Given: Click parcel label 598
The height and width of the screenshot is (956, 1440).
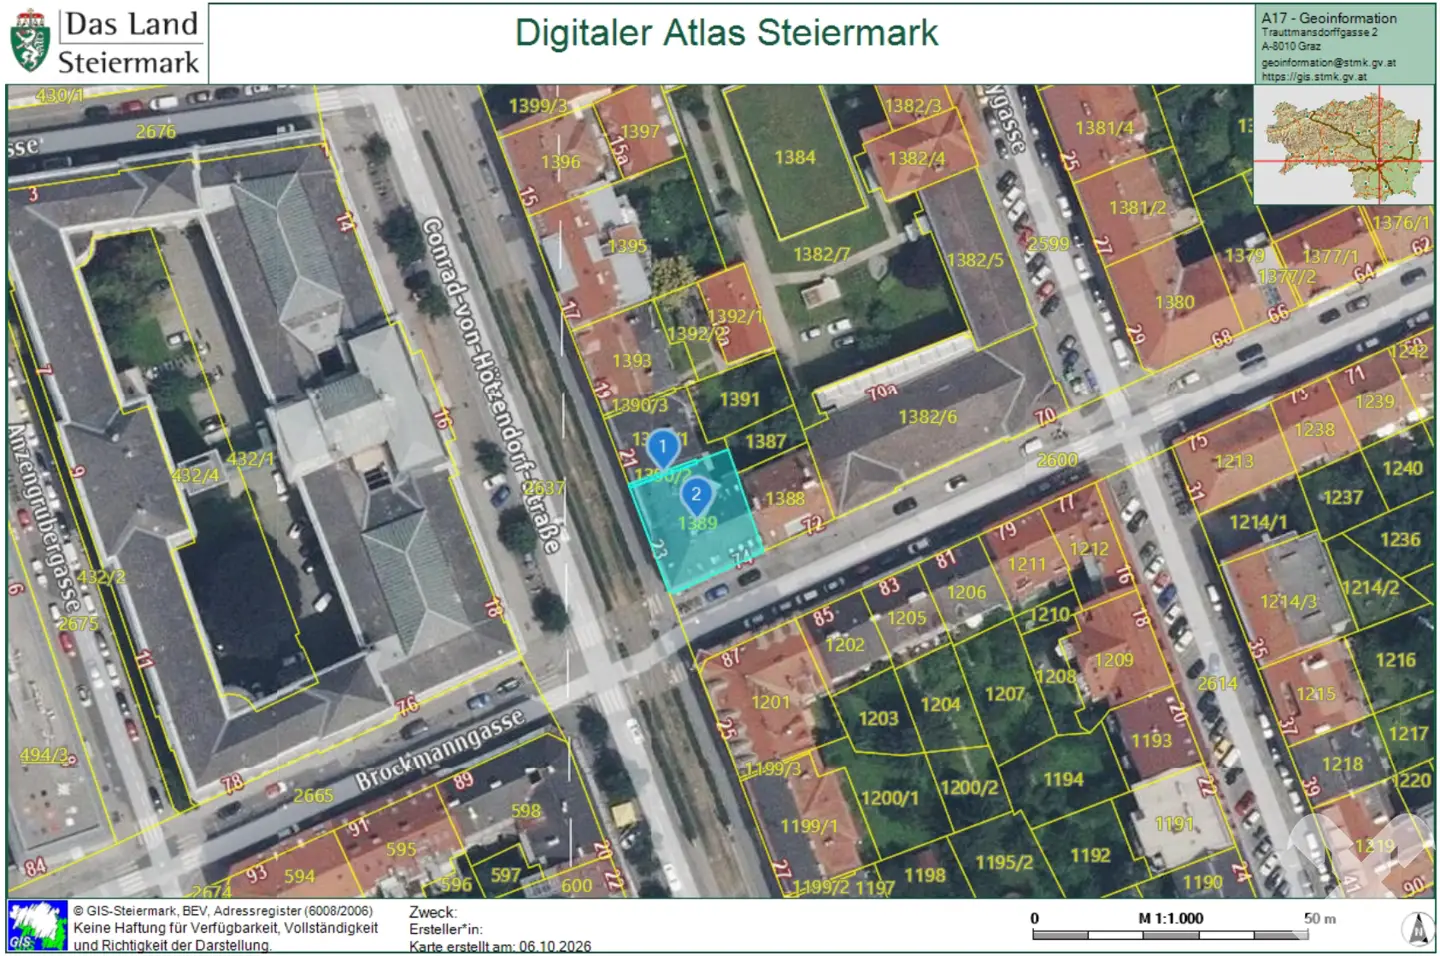Looking at the screenshot, I should pos(526,811).
